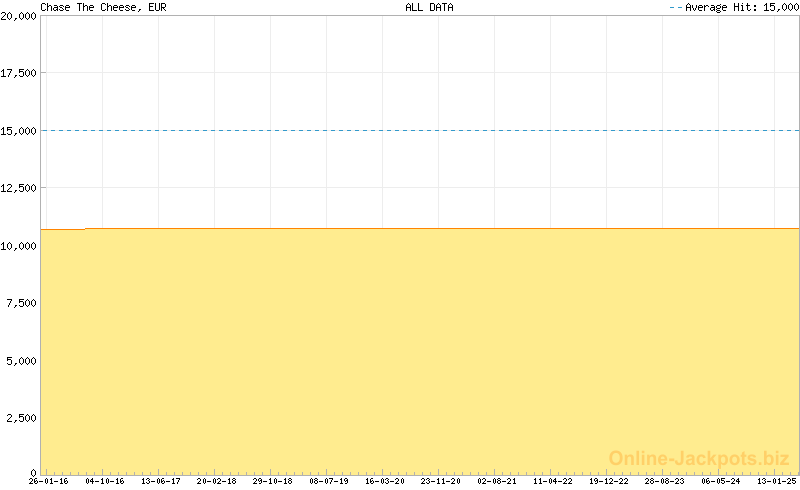
Task: Select the 04-10-16 date marker
Action: point(105,481)
